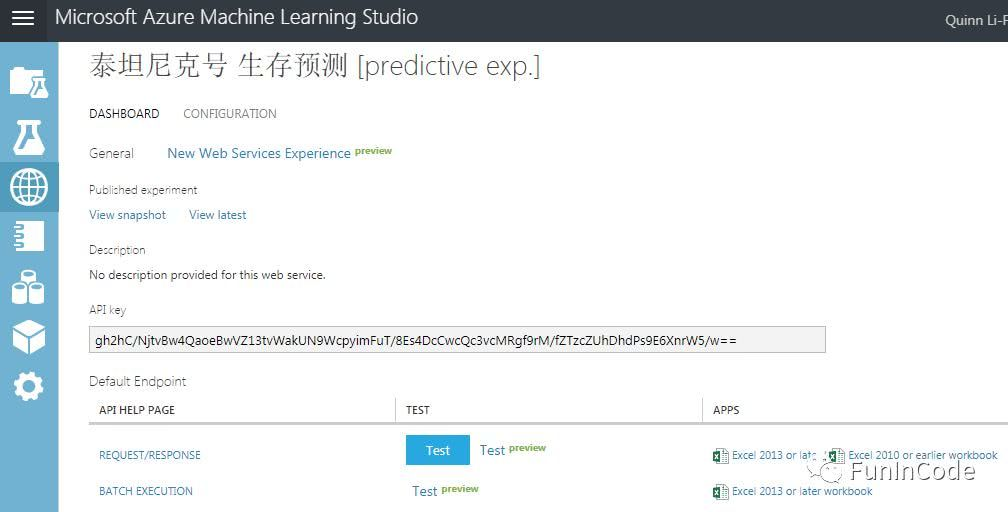The width and height of the screenshot is (1008, 512).
Task: Download Excel 2010 or earlier workbook
Action: coord(922,455)
